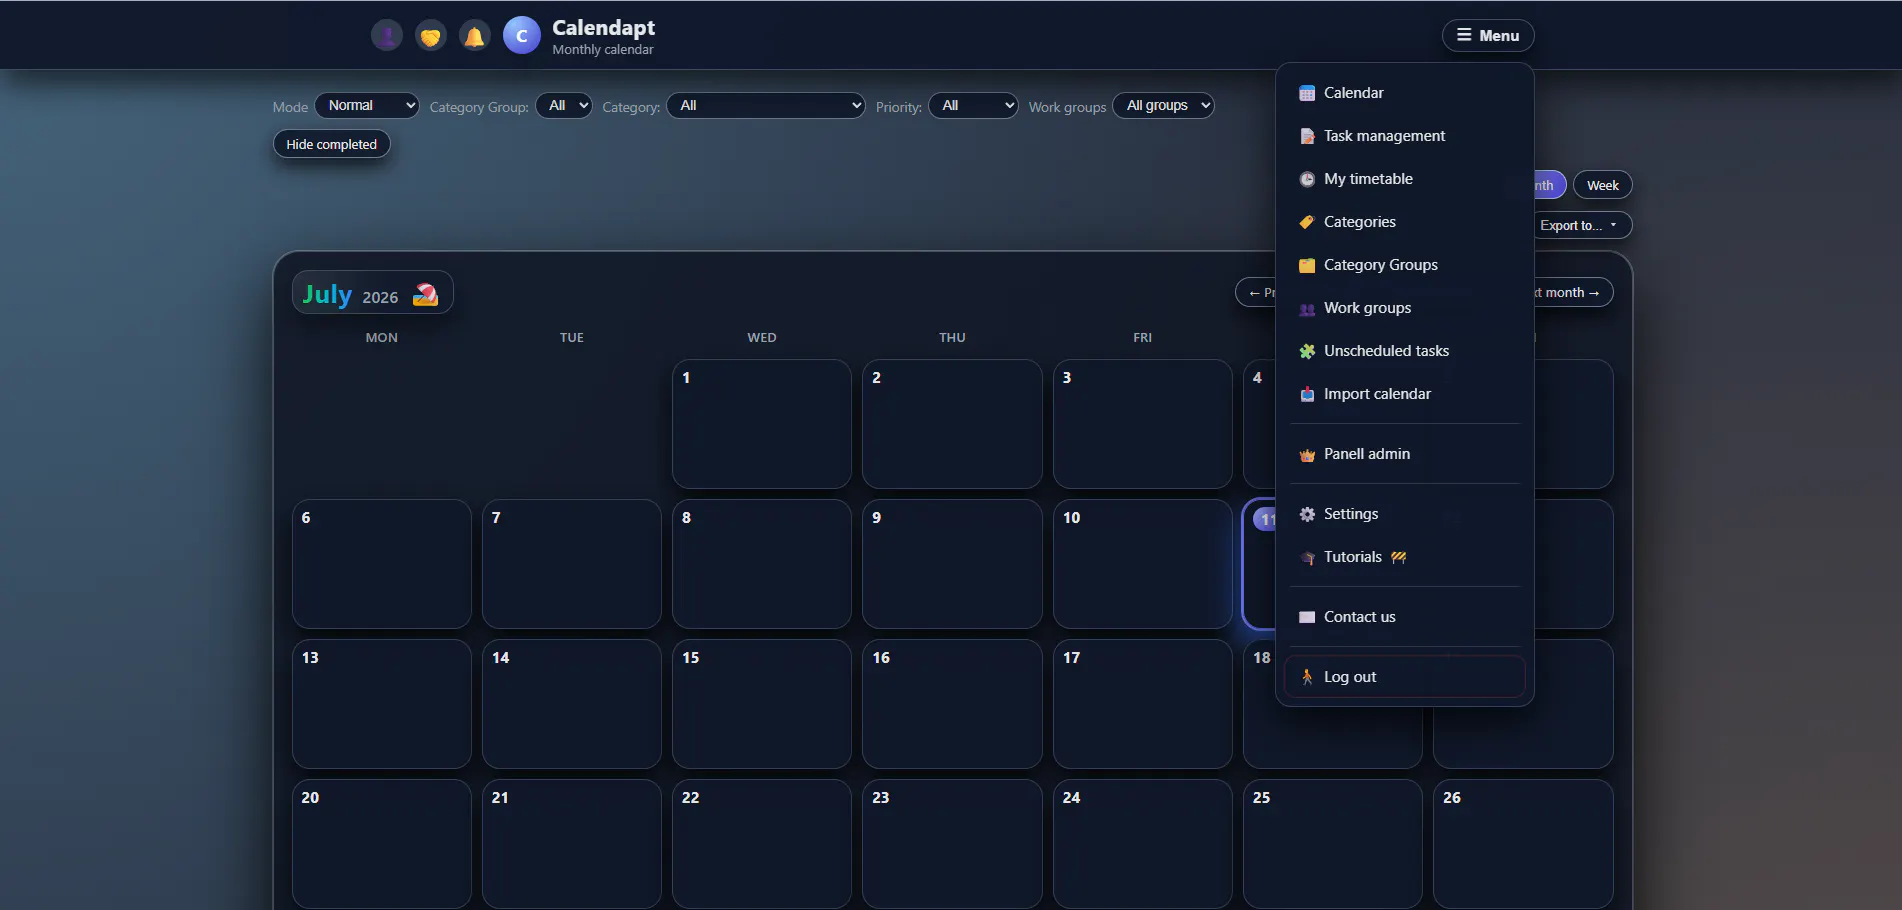The height and width of the screenshot is (910, 1902).
Task: Click the beach umbrella icon beside July 2026
Action: (x=425, y=294)
